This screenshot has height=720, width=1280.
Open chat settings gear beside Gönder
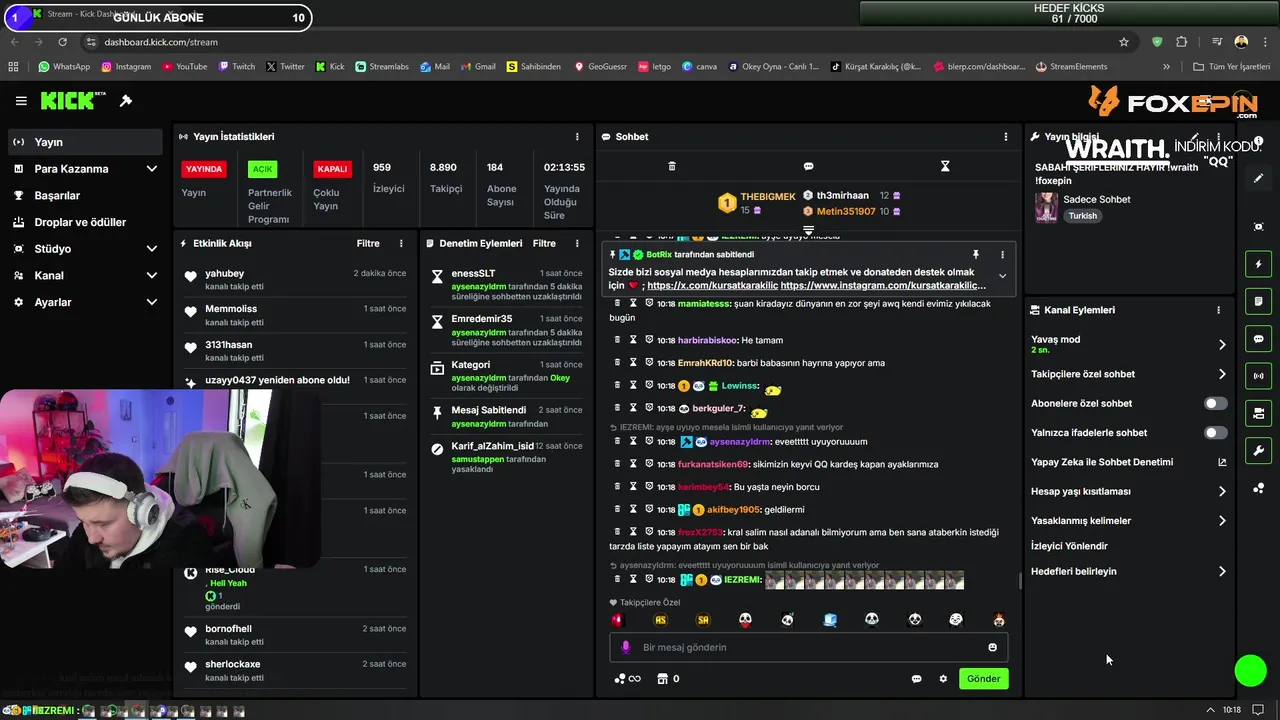pos(943,679)
